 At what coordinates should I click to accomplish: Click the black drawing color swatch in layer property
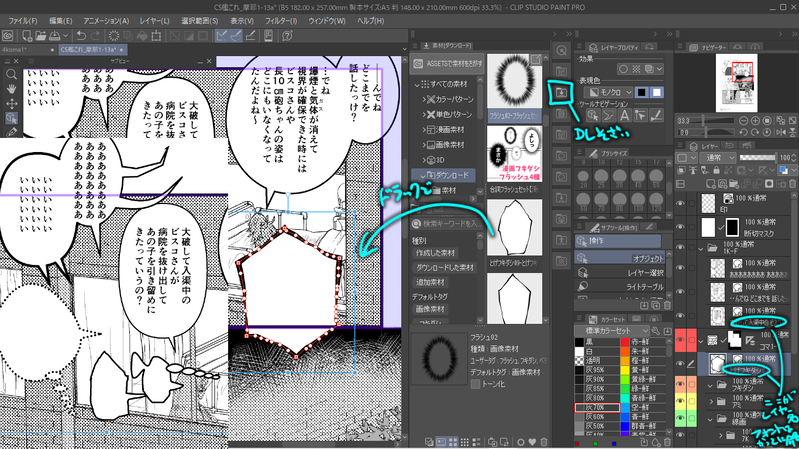coord(642,92)
